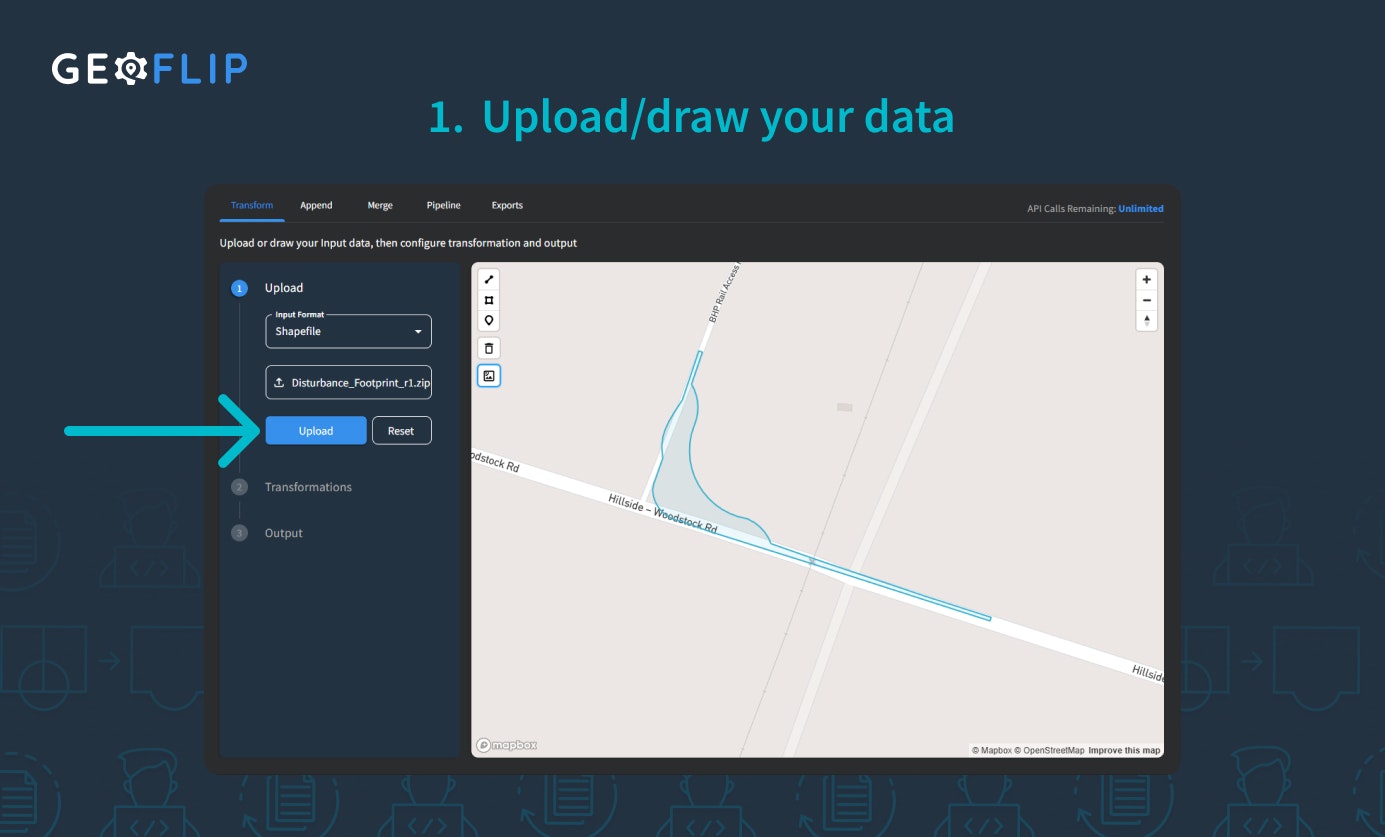Switch to the Transform tab
Screen dimensions: 1385x837
(252, 205)
